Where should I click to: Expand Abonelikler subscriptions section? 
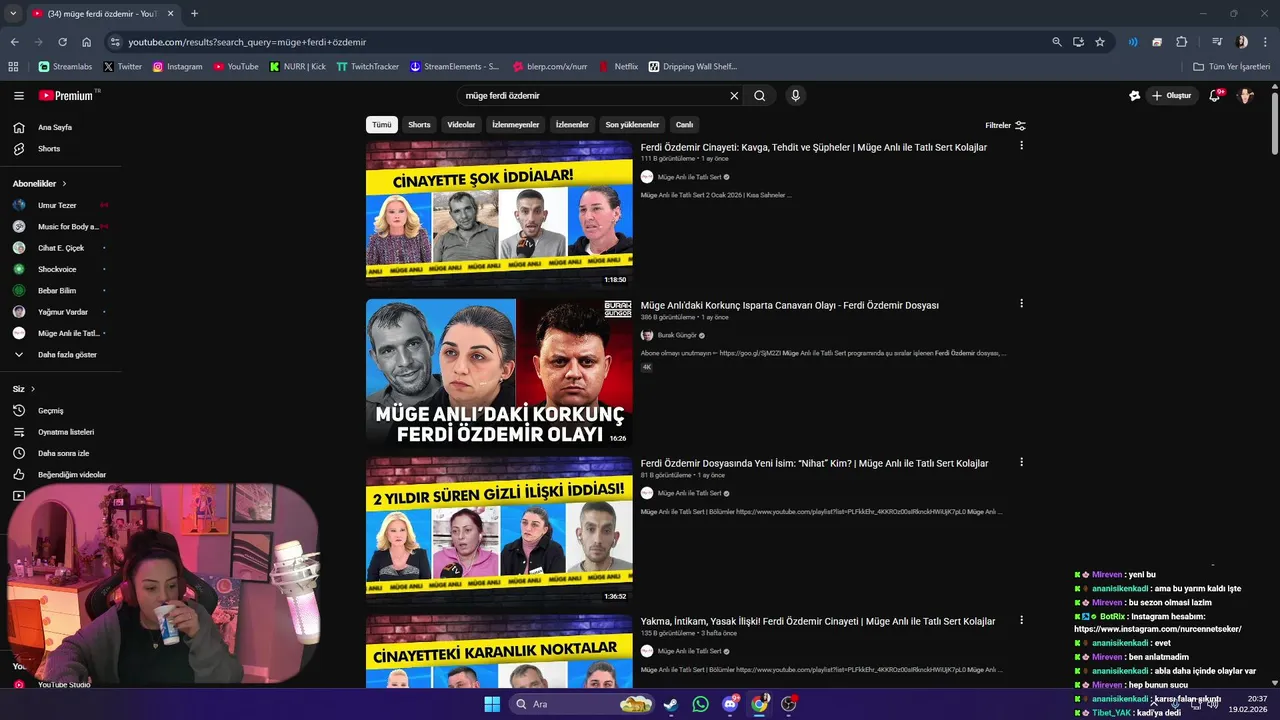tap(40, 184)
